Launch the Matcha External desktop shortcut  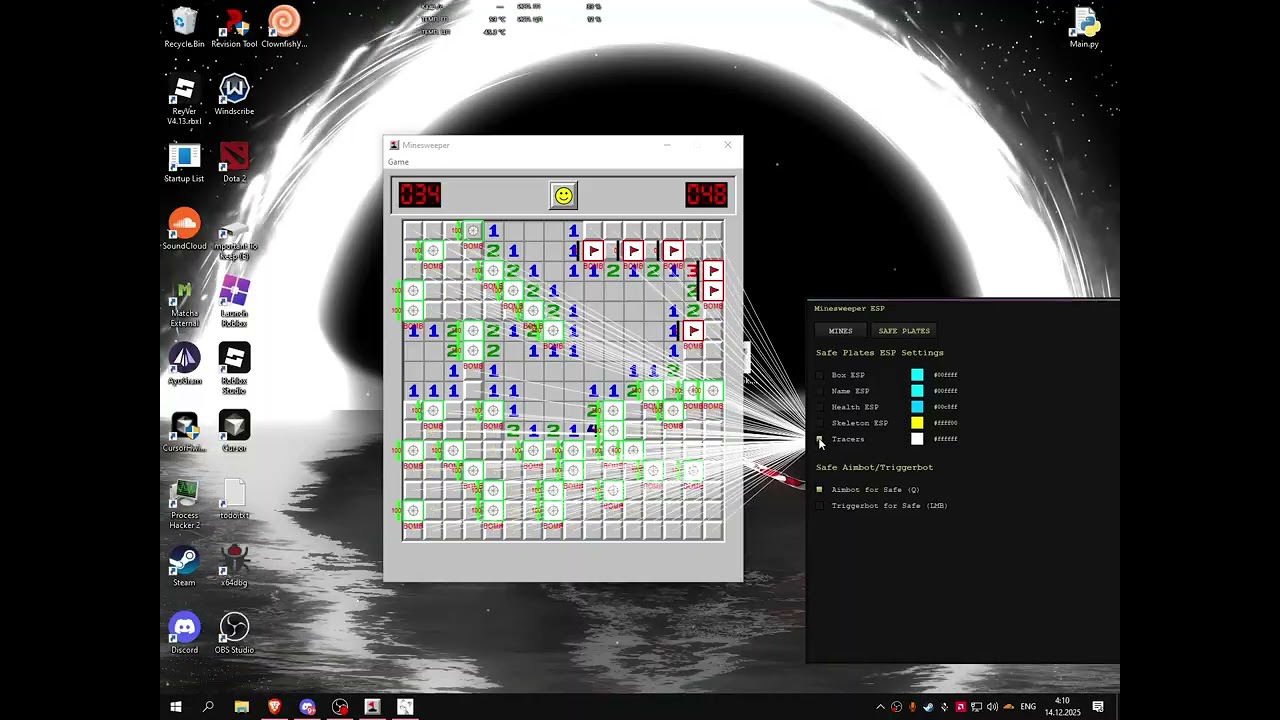click(x=184, y=304)
